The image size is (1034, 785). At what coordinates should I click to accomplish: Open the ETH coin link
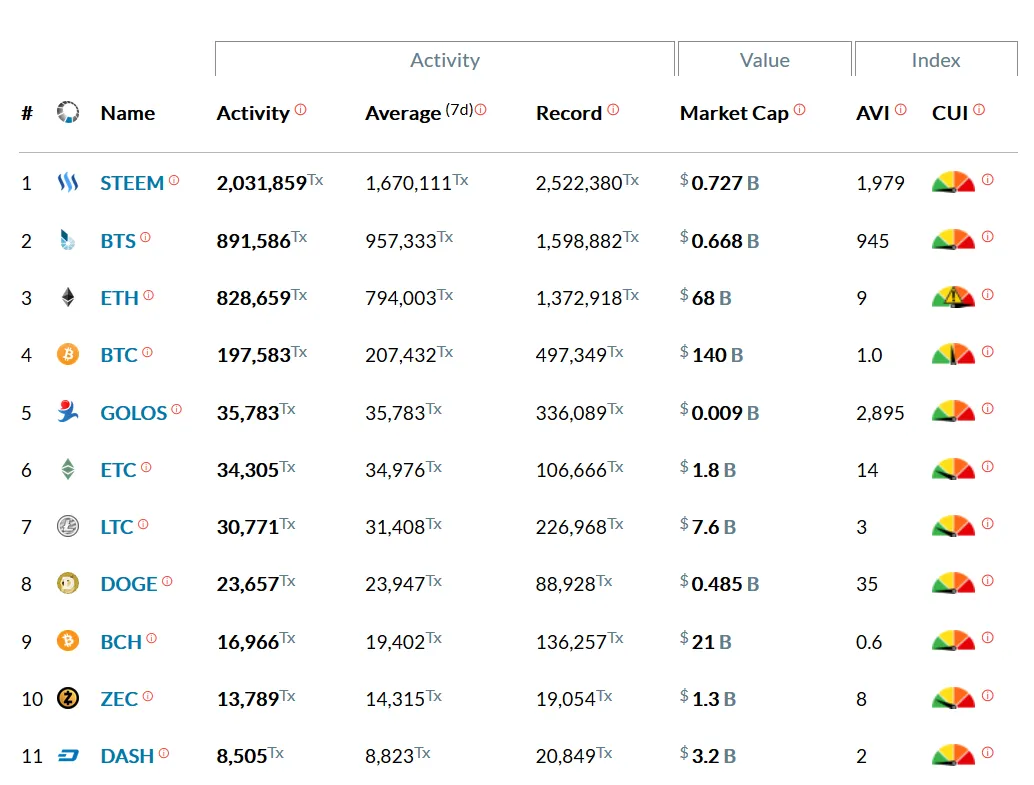click(119, 298)
